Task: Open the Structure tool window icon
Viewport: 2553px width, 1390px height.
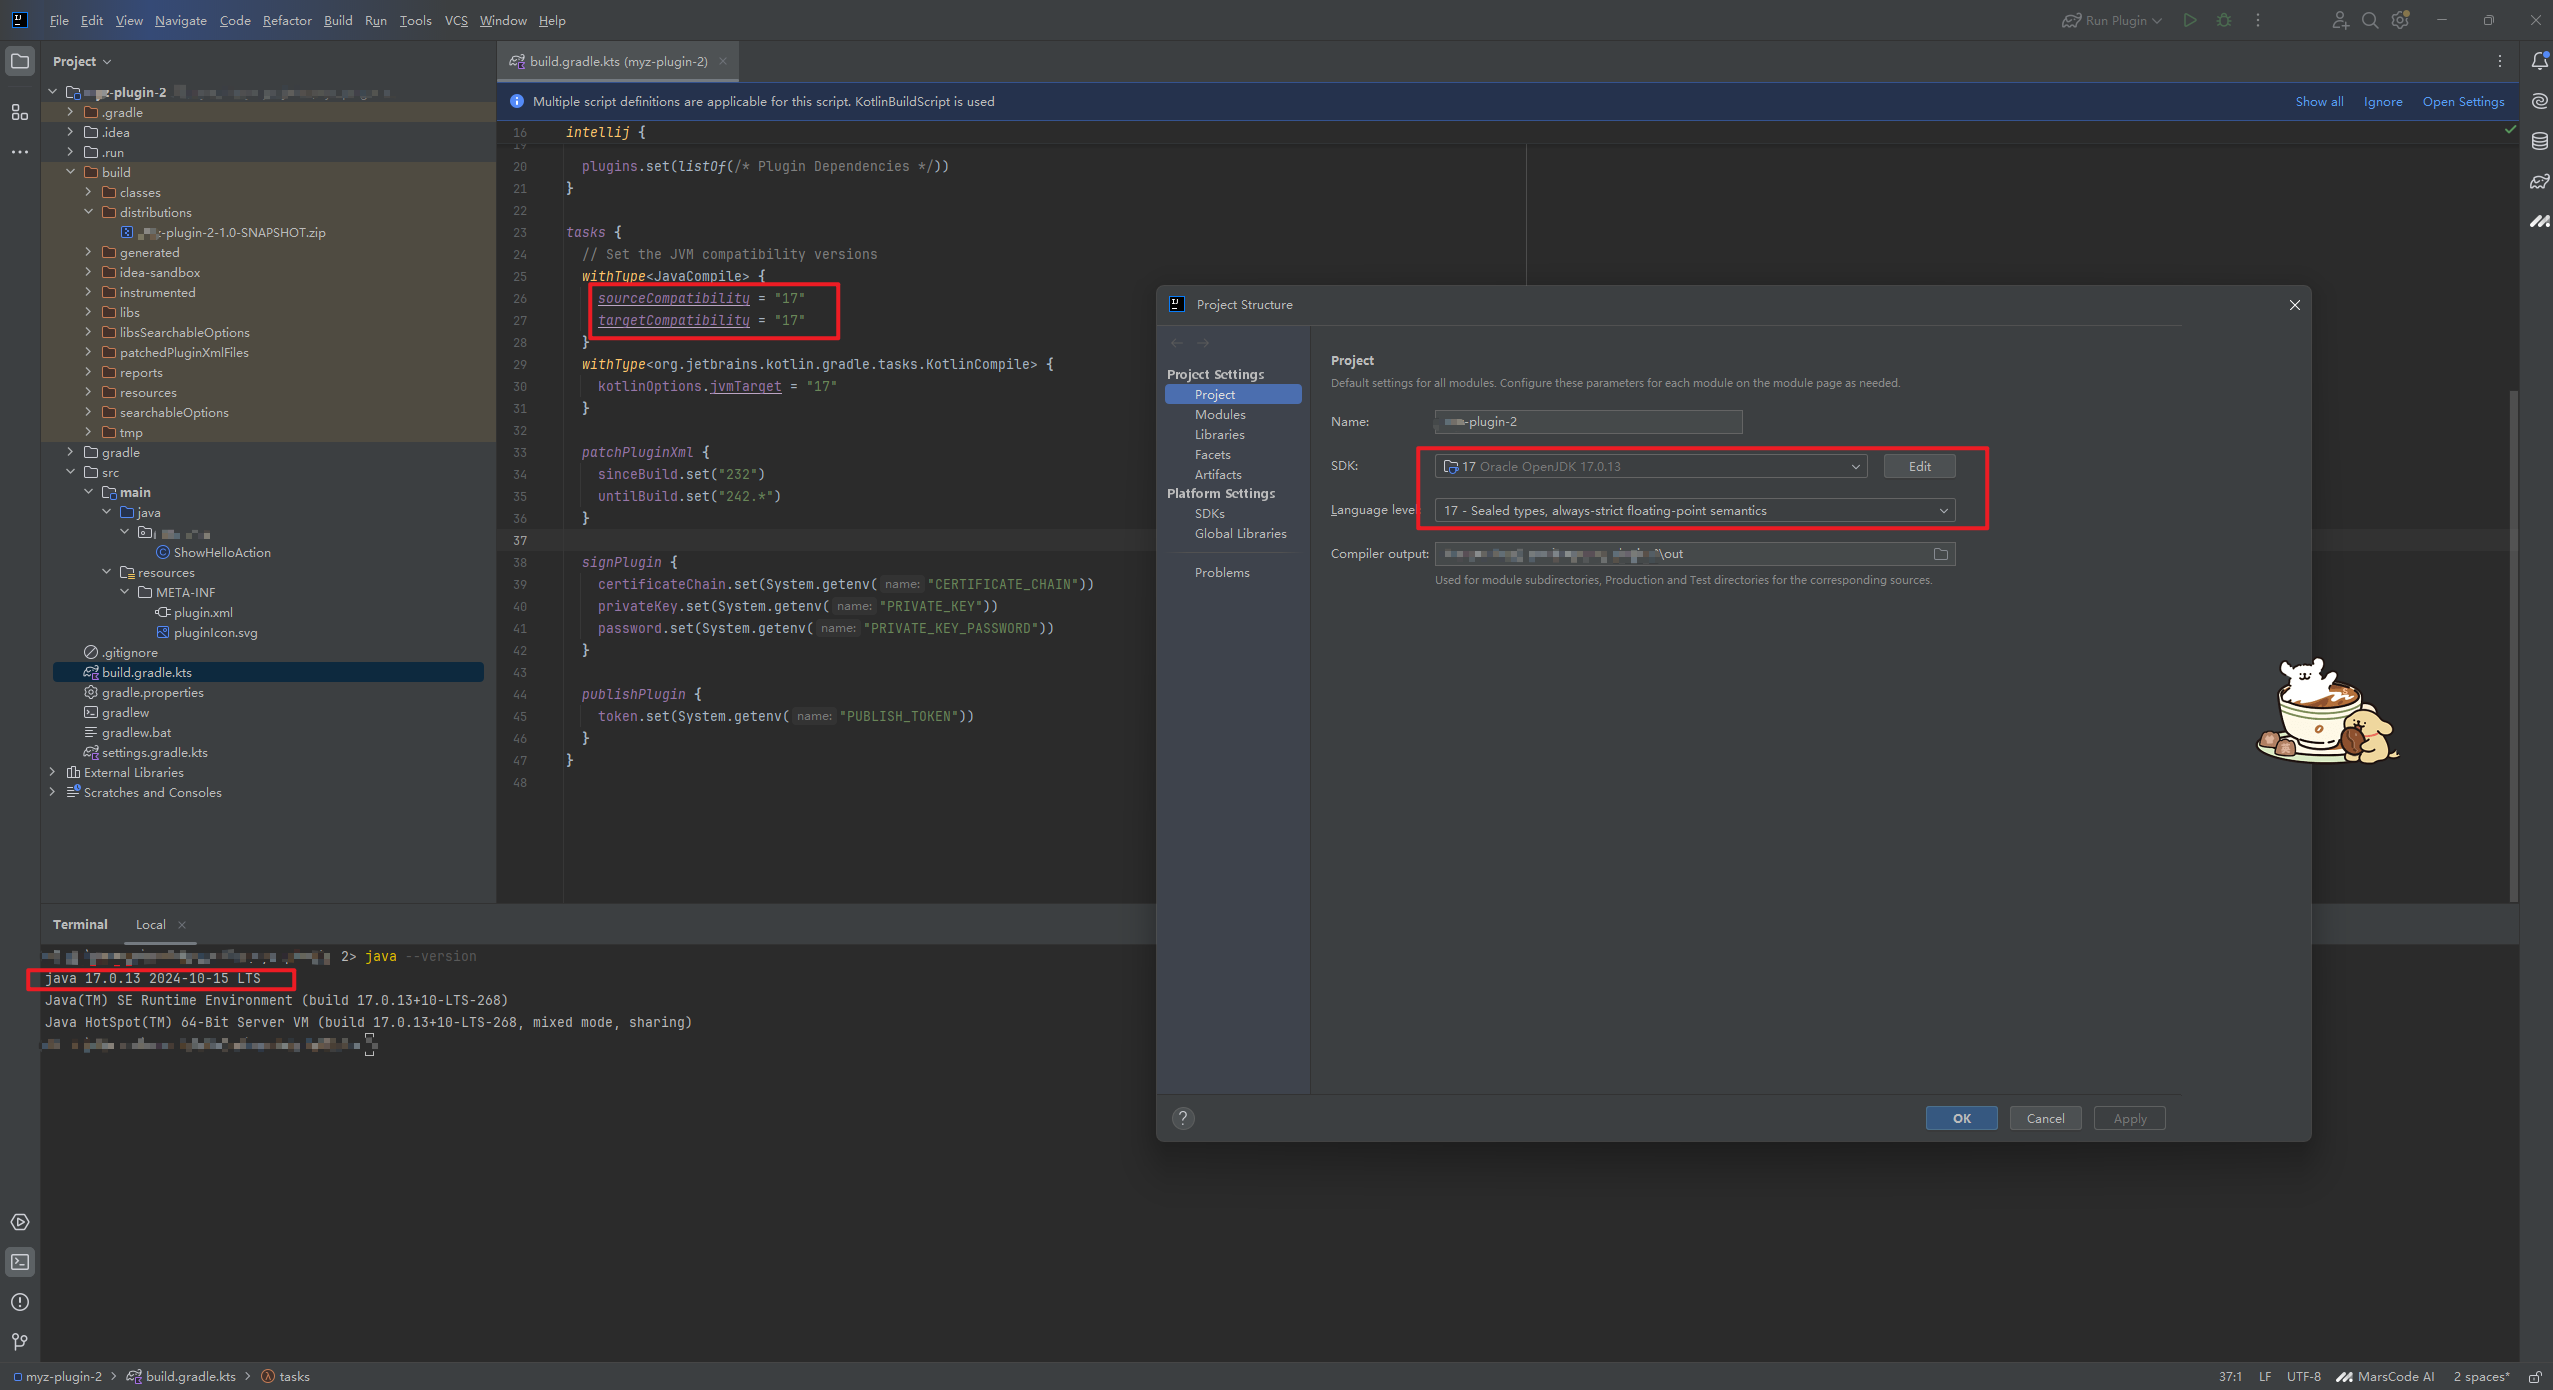Action: 20,112
